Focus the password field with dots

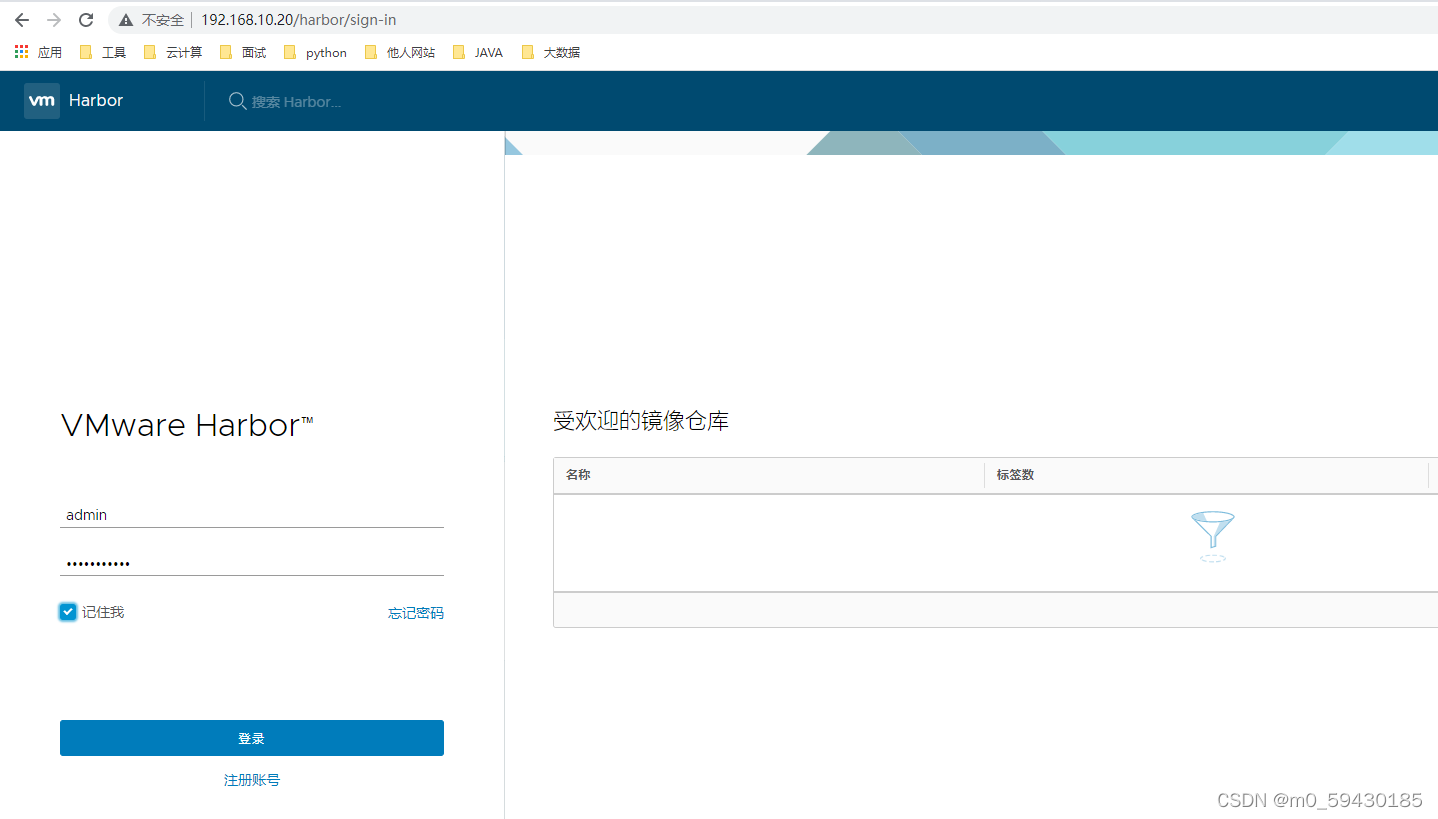pos(252,563)
